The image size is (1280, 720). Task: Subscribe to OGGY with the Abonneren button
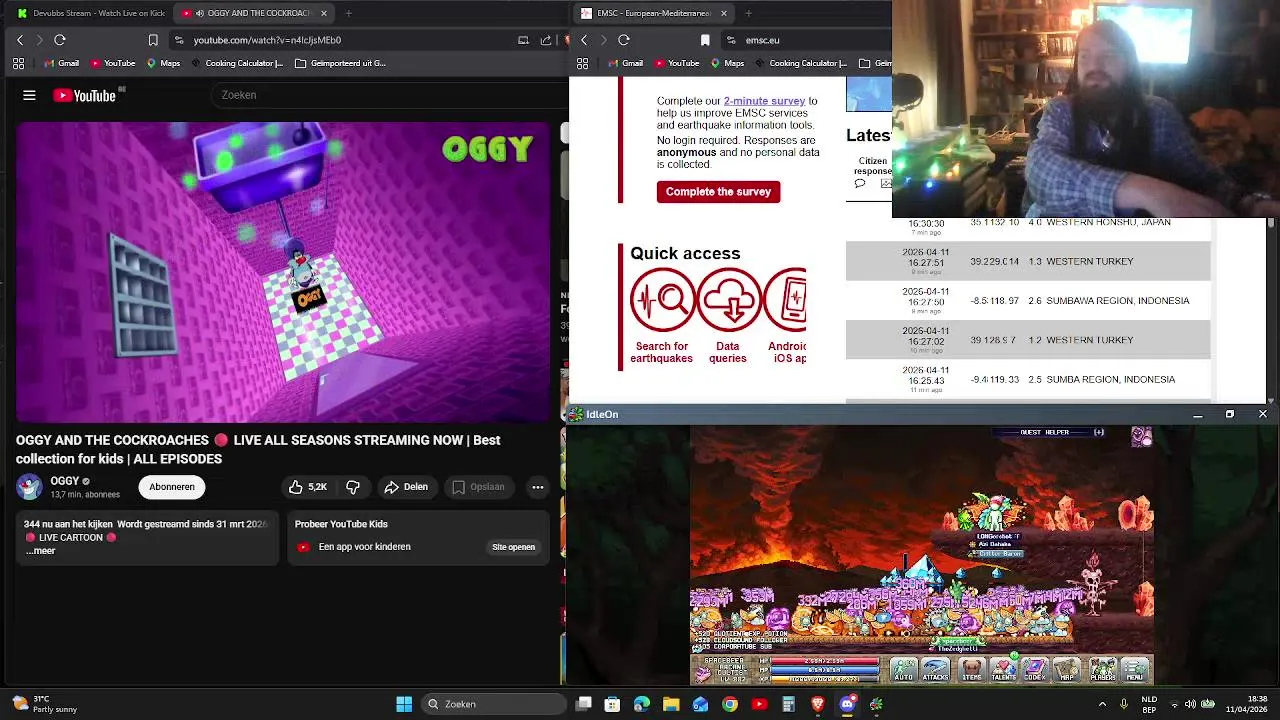[172, 487]
